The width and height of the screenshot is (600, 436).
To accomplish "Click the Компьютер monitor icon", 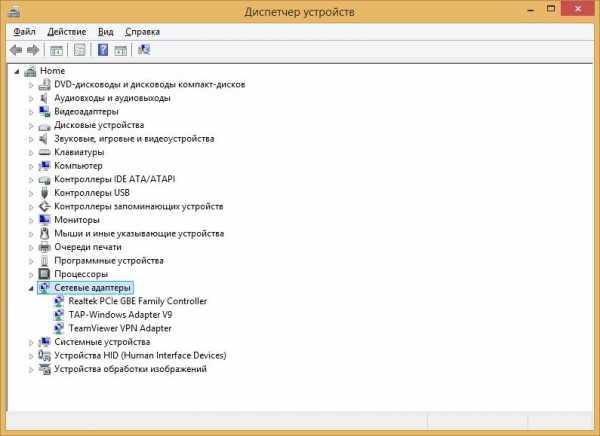I will pyautogui.click(x=44, y=166).
